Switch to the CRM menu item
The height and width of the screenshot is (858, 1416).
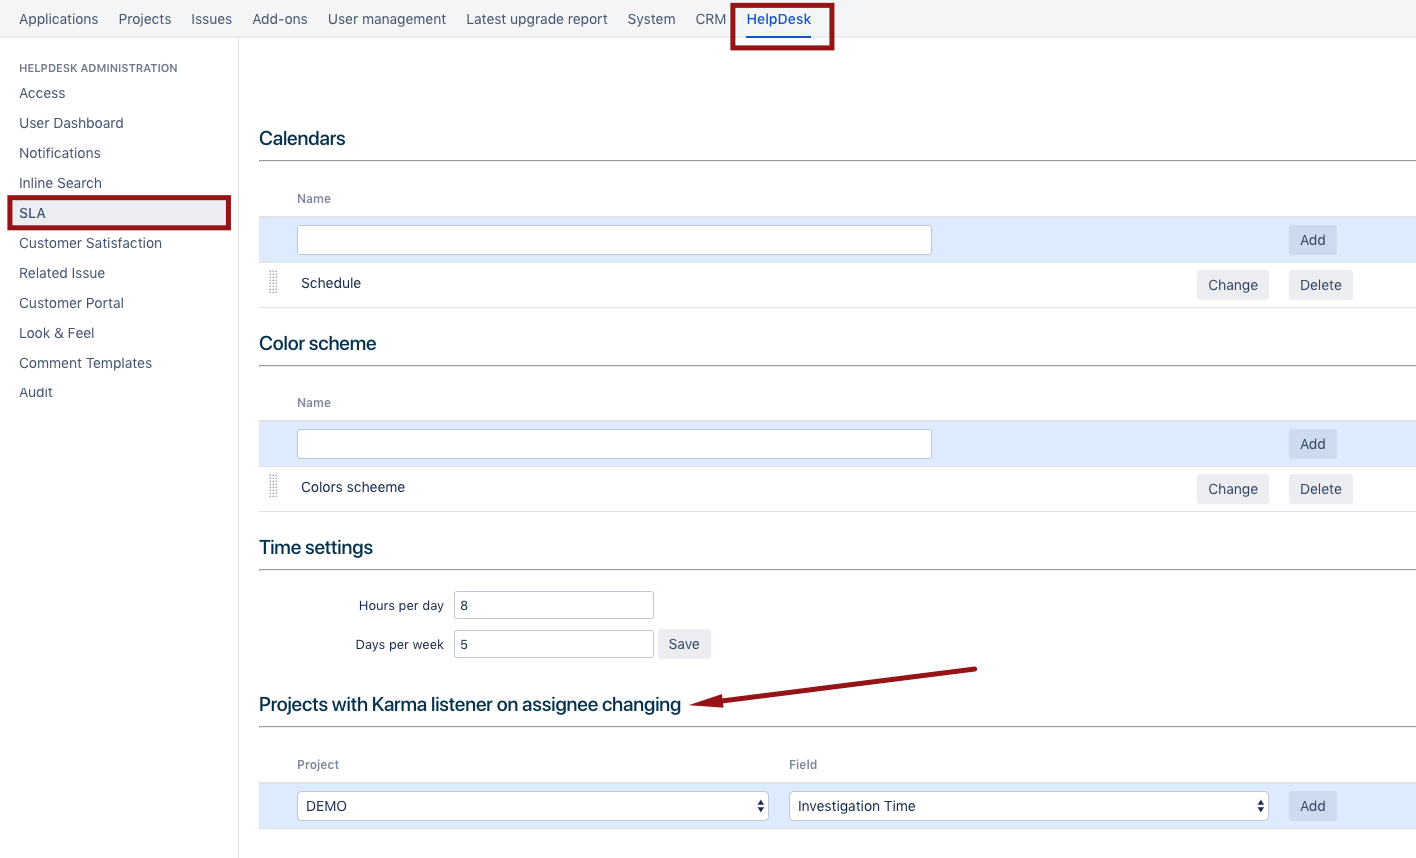[x=710, y=19]
